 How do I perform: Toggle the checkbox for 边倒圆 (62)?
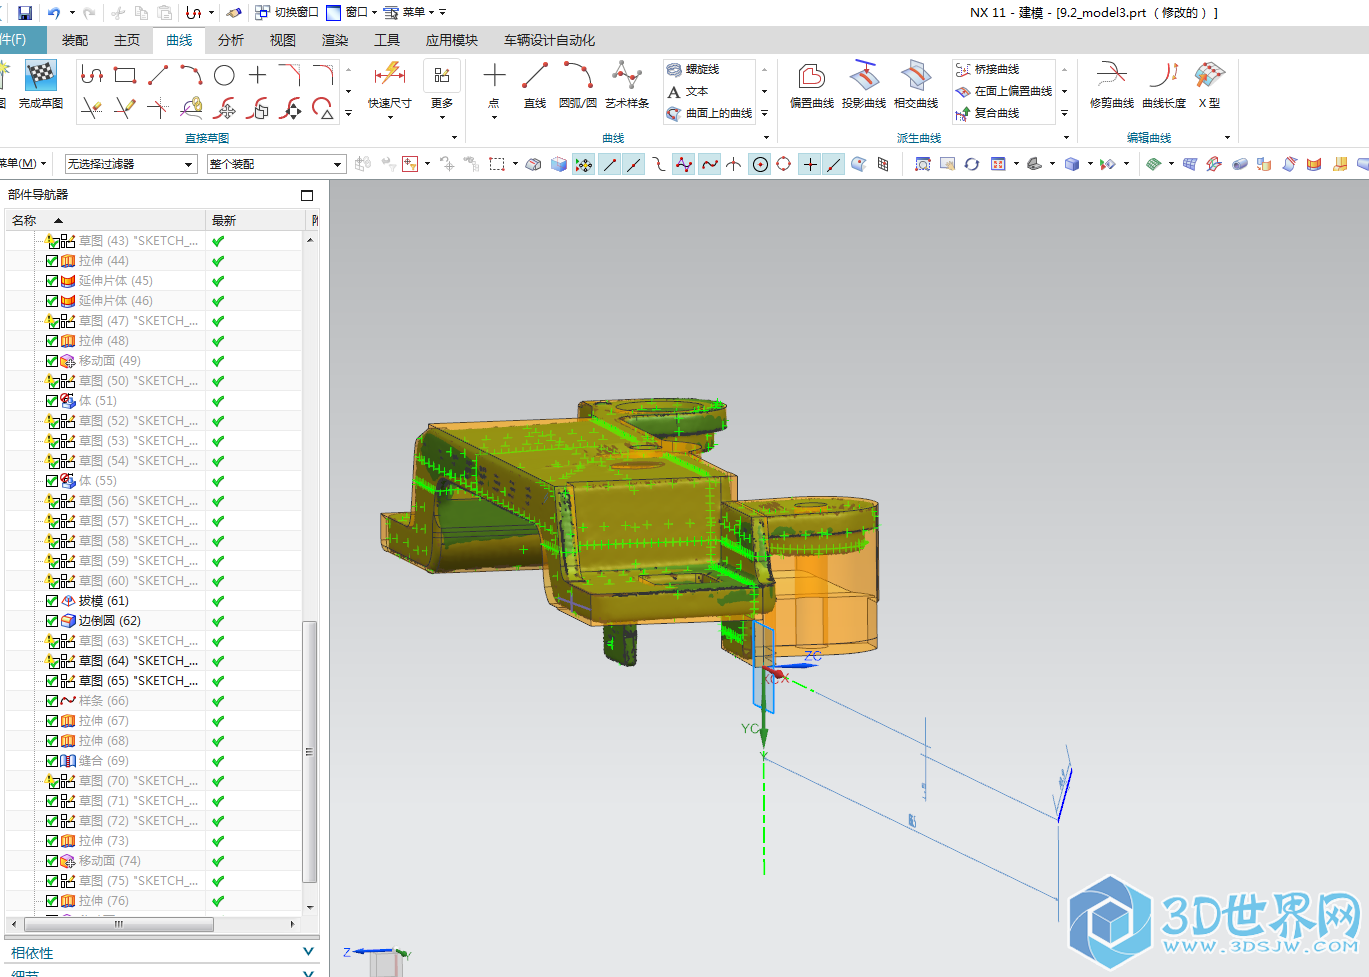52,621
